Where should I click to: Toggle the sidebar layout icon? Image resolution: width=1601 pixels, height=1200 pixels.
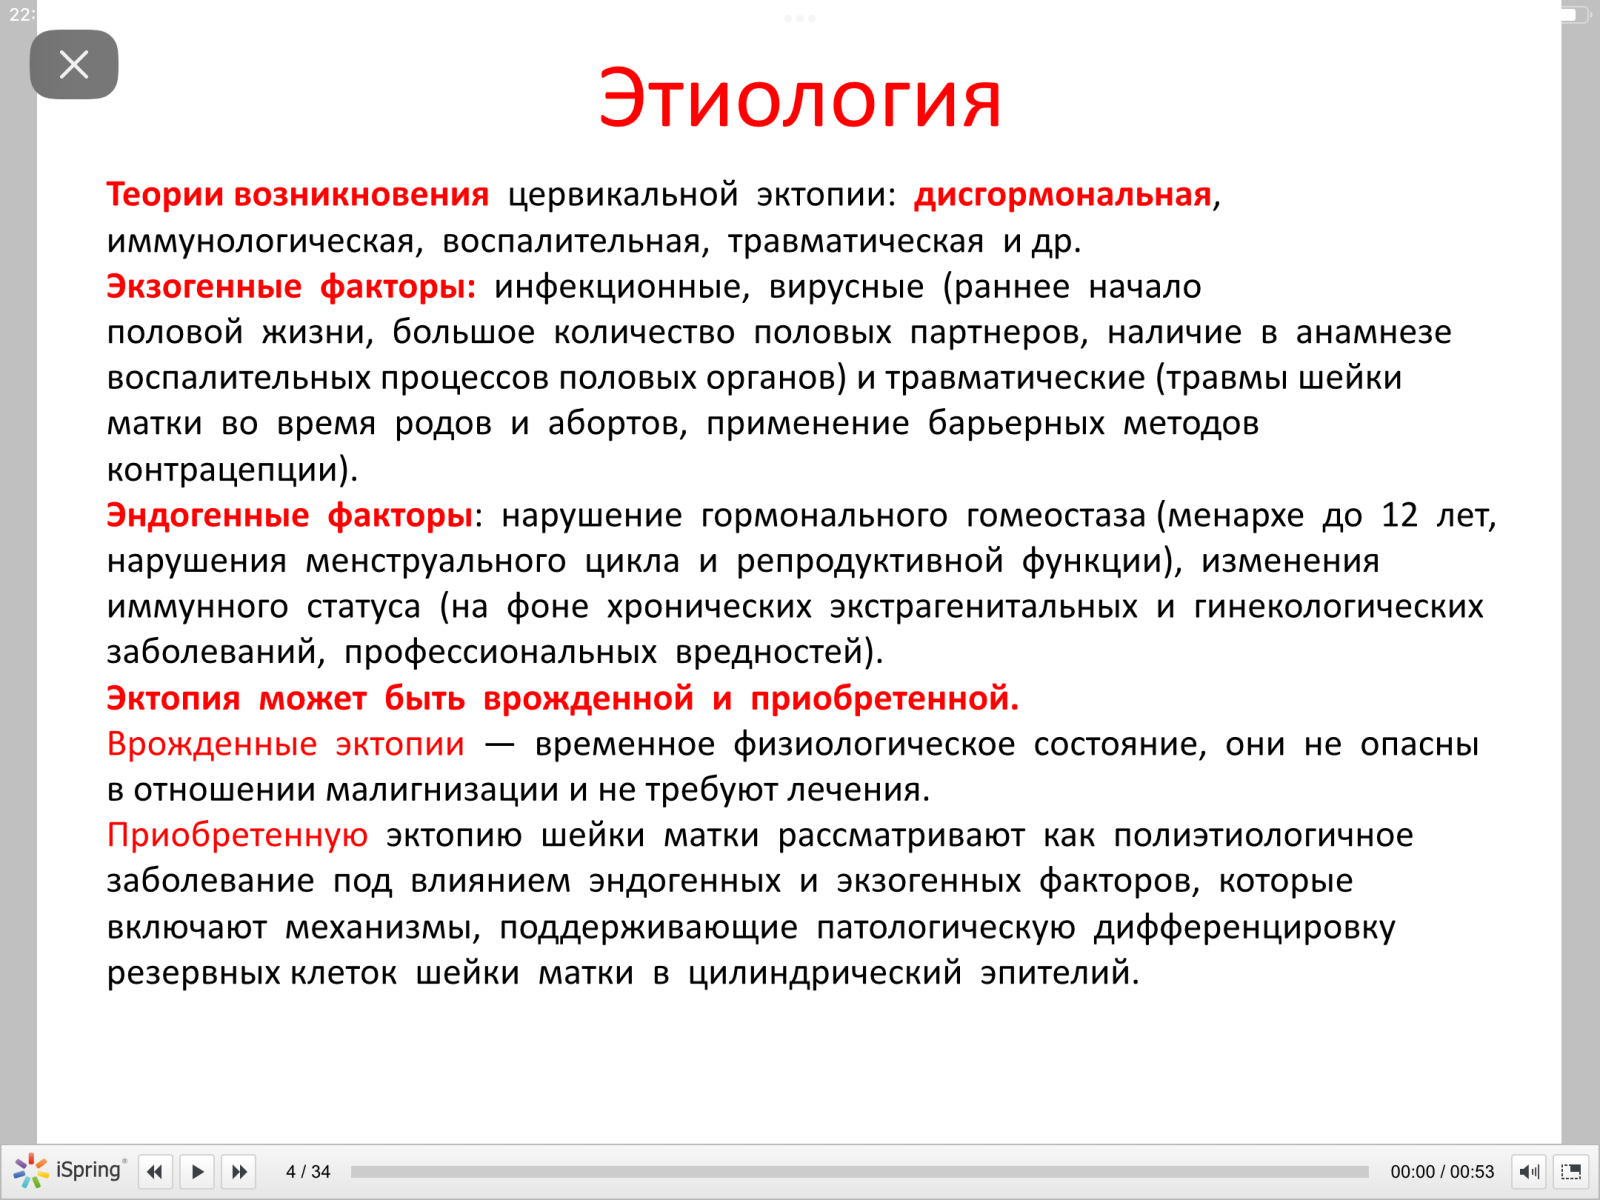click(1571, 1171)
